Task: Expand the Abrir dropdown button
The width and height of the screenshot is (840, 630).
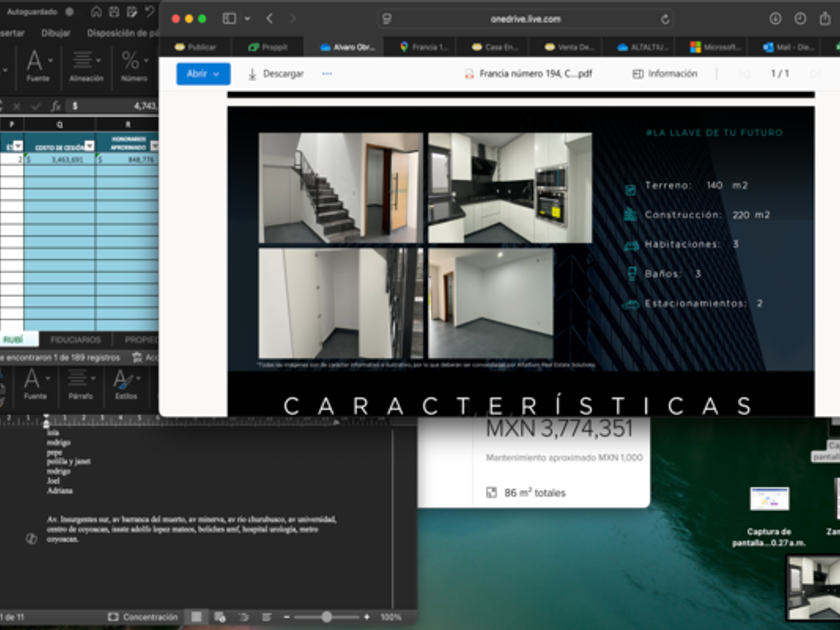Action: tap(203, 74)
